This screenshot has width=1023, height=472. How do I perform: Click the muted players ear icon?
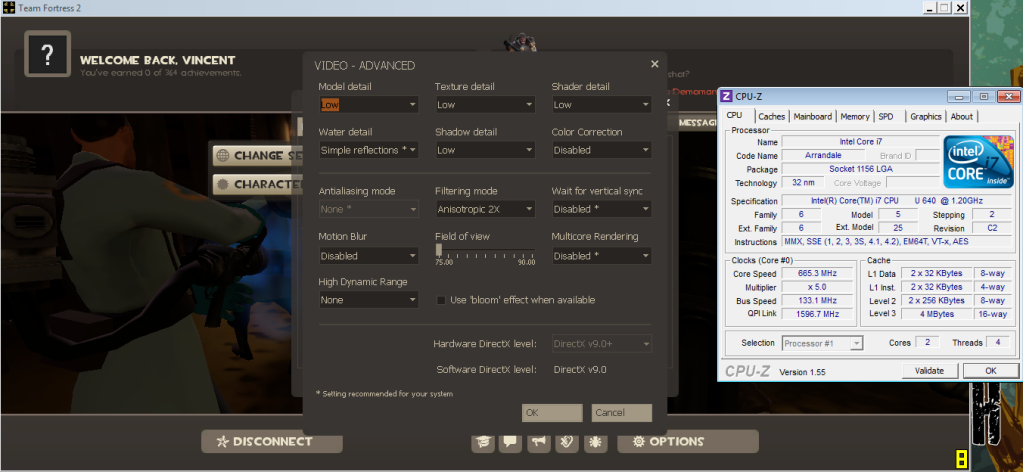[x=567, y=442]
